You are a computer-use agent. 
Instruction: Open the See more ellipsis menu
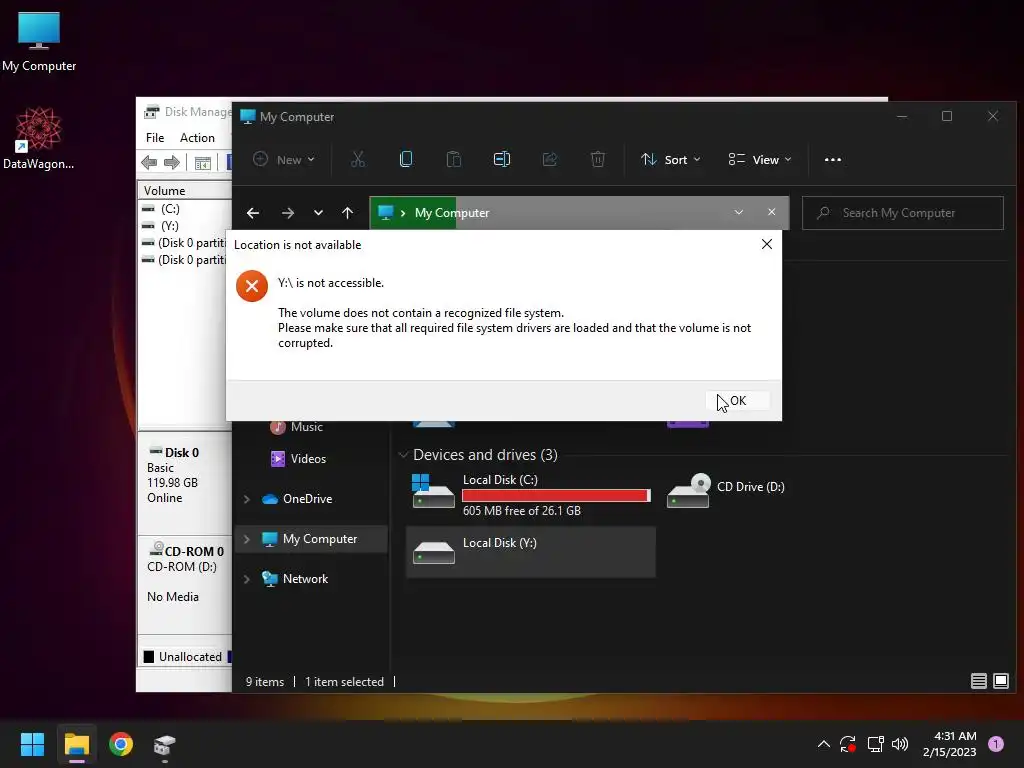pyautogui.click(x=833, y=159)
